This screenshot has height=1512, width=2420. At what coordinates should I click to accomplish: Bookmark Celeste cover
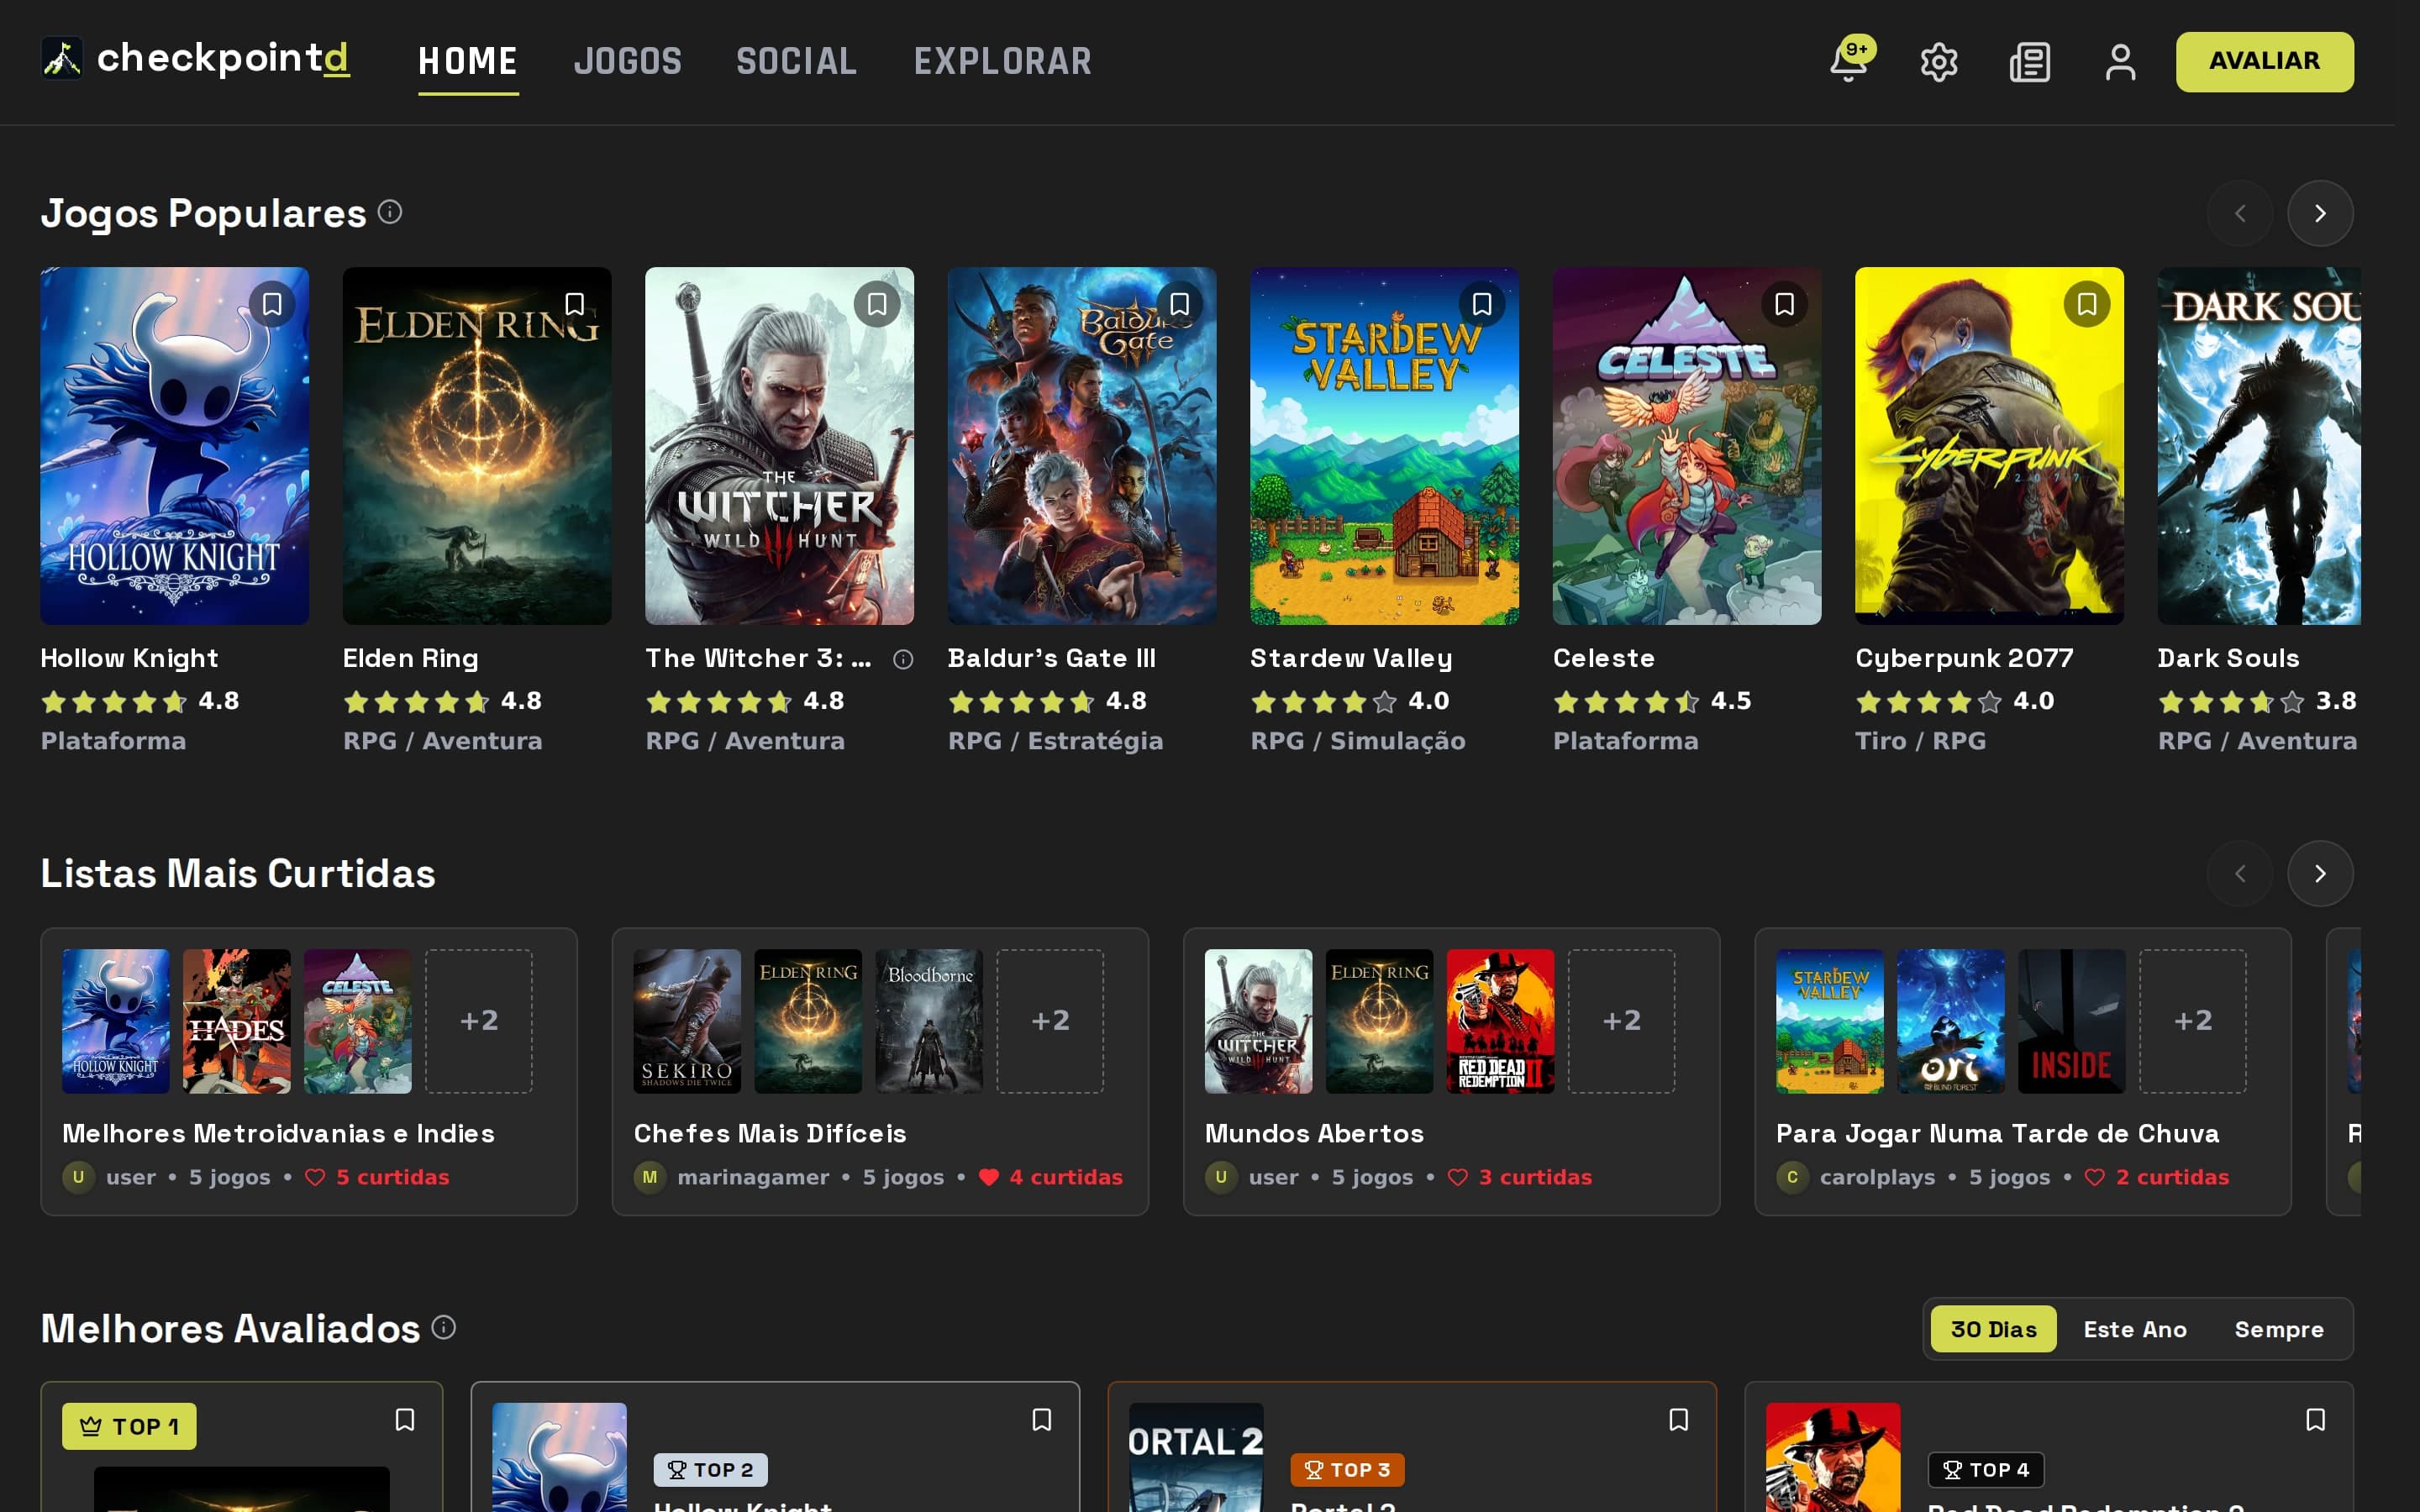1784,303
